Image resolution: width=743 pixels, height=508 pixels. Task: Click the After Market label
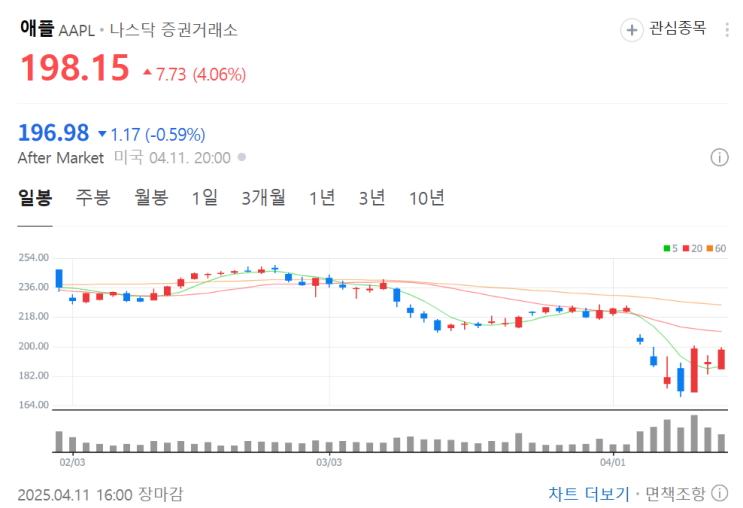61,158
